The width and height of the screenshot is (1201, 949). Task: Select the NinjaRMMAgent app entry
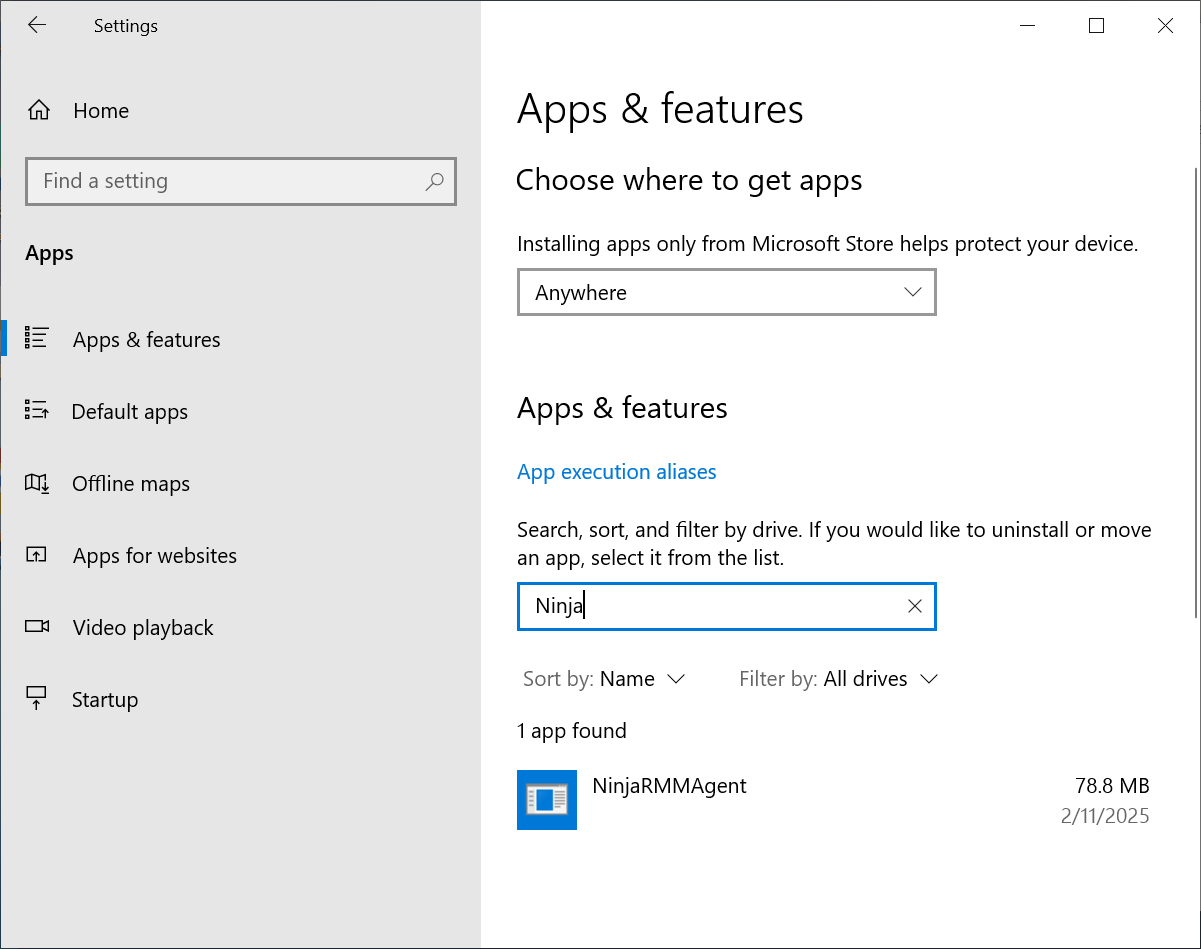833,800
